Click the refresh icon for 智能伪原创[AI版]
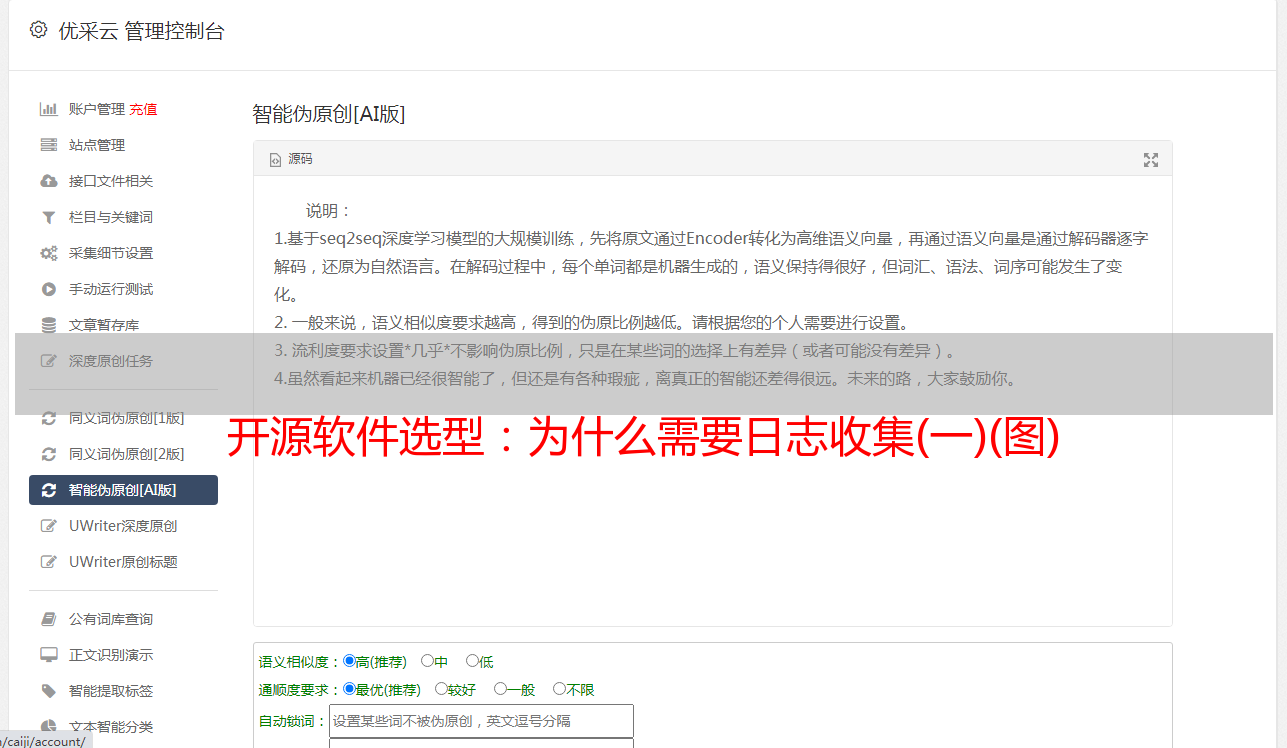The width and height of the screenshot is (1287, 748). (x=48, y=490)
